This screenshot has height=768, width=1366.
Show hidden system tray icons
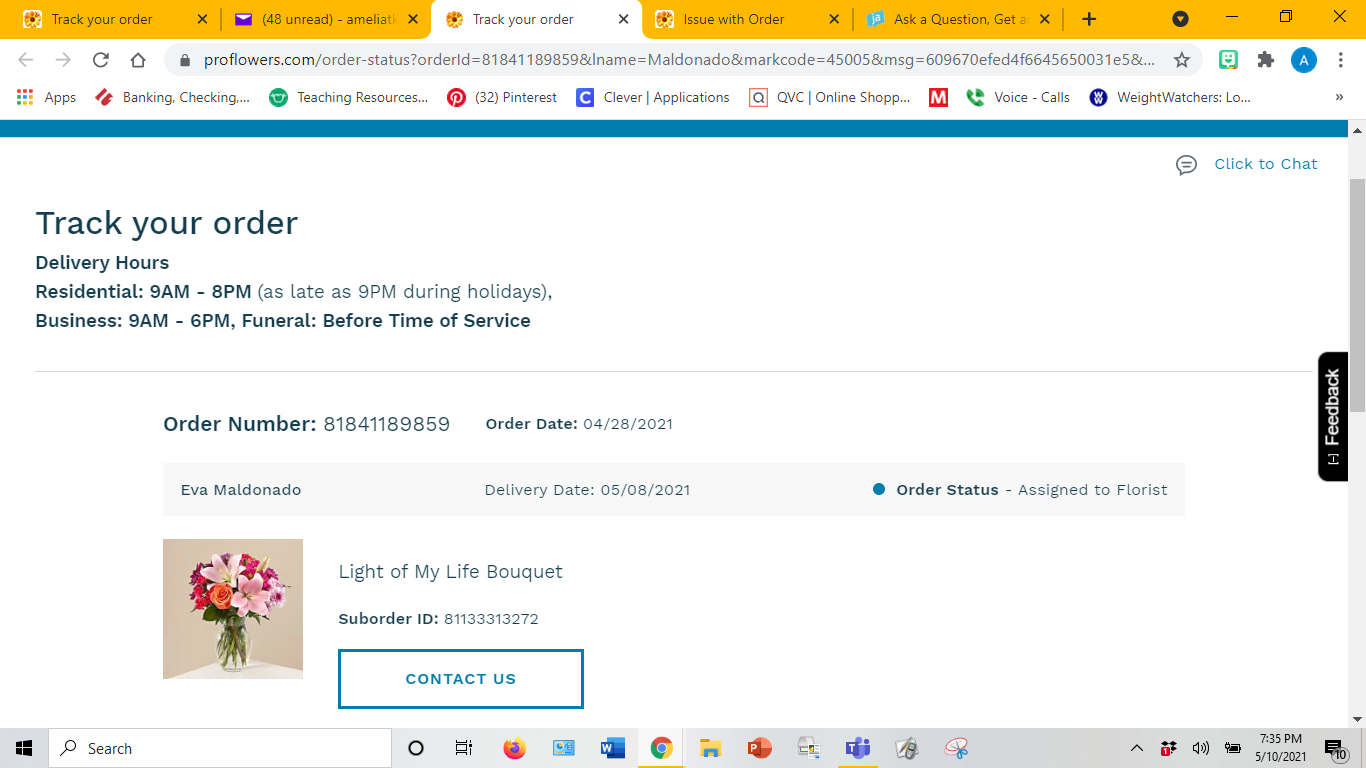coord(1136,748)
